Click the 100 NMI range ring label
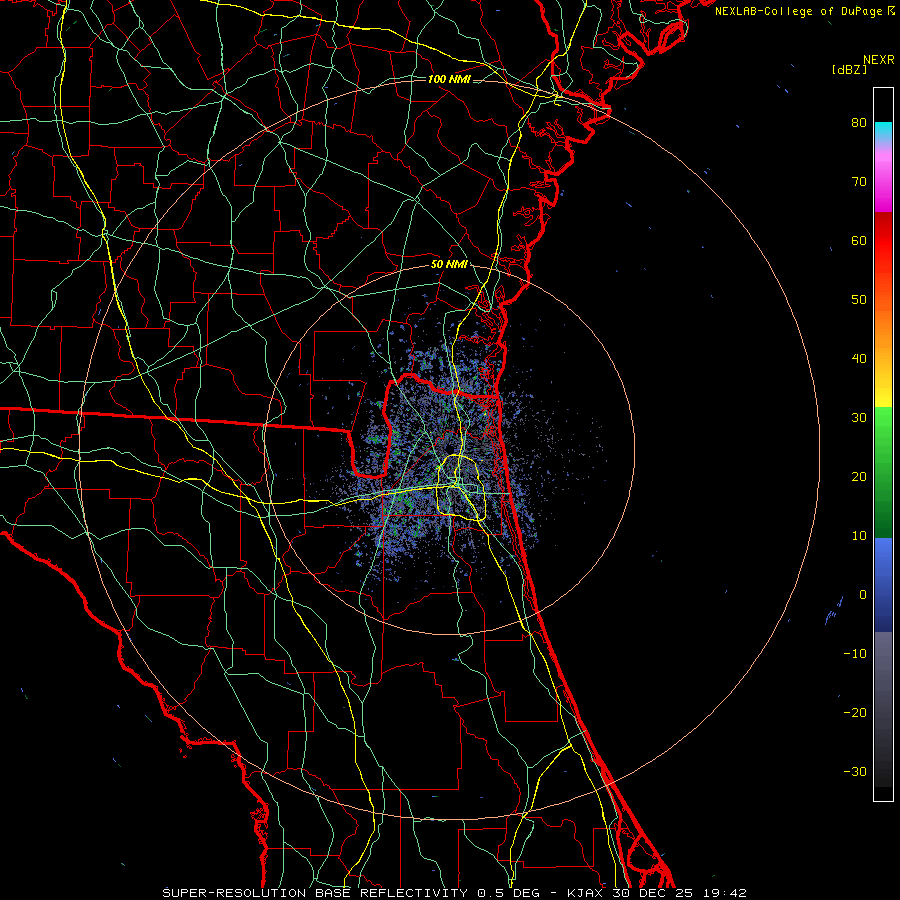Viewport: 900px width, 900px height. coord(449,79)
